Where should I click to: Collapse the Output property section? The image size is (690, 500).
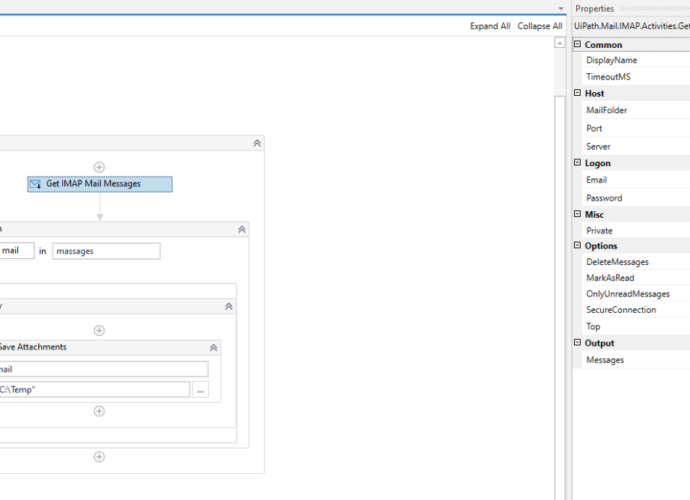(x=577, y=343)
